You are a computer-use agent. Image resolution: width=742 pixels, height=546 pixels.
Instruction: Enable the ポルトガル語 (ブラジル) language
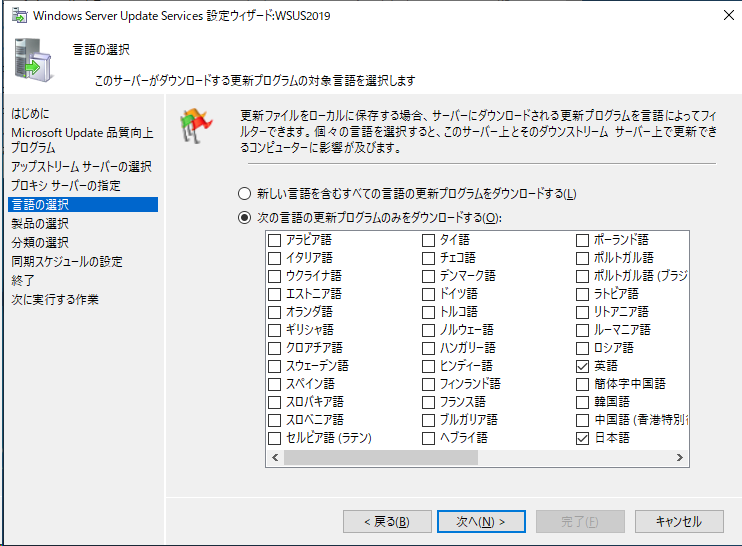click(583, 276)
